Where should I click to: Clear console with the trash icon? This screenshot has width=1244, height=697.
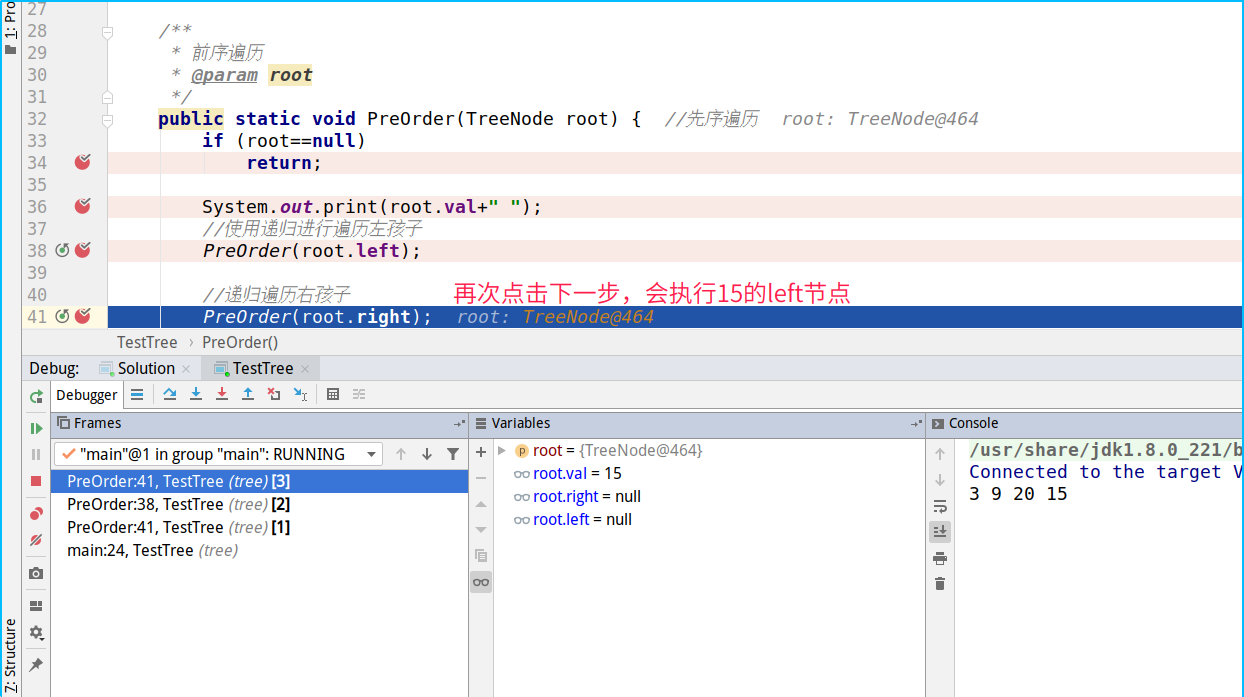[940, 584]
